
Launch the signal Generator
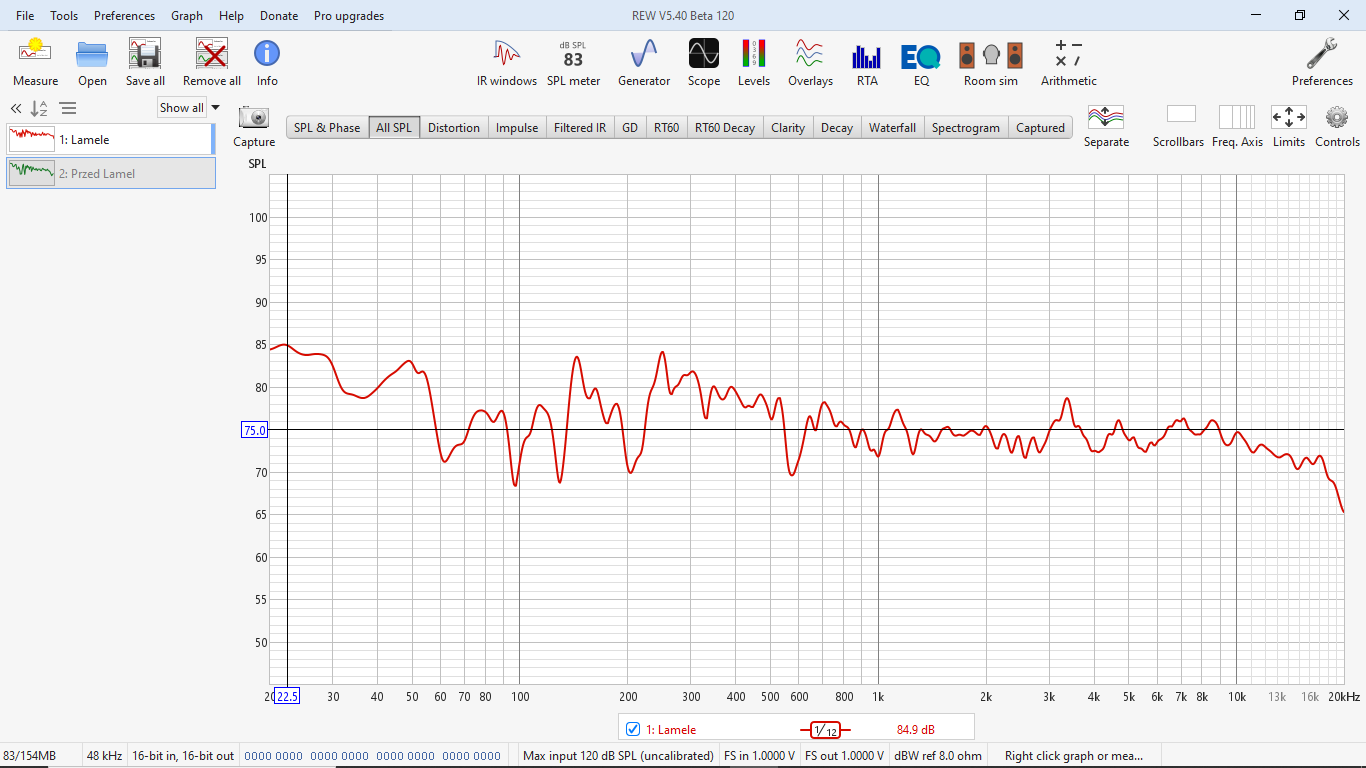[x=644, y=62]
